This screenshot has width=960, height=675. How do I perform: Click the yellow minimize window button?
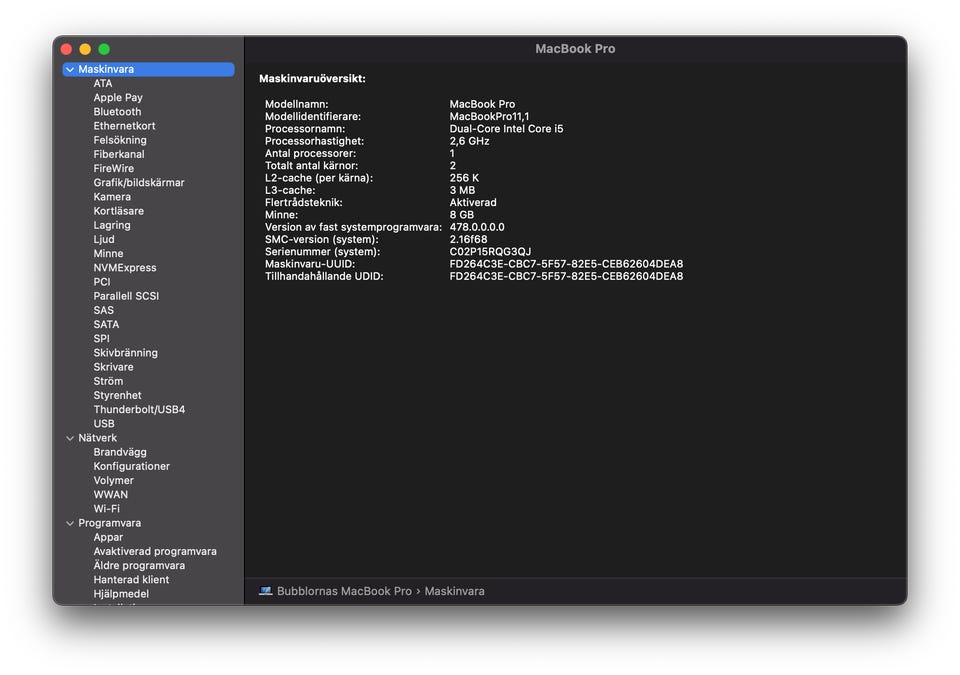(x=85, y=49)
